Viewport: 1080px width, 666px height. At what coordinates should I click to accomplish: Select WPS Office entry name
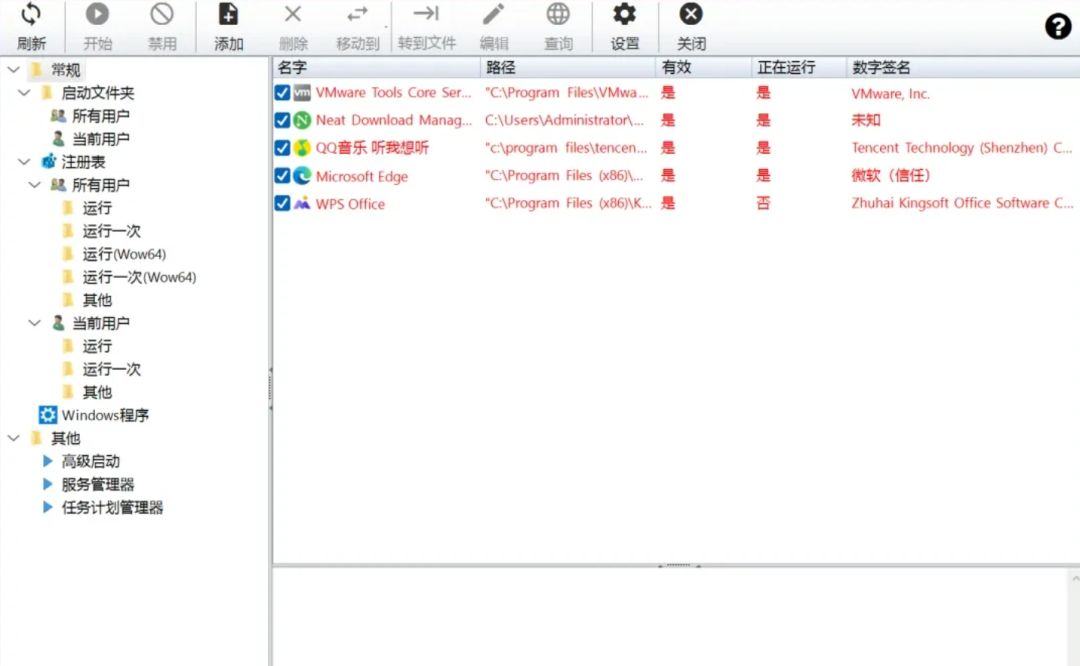(x=350, y=204)
